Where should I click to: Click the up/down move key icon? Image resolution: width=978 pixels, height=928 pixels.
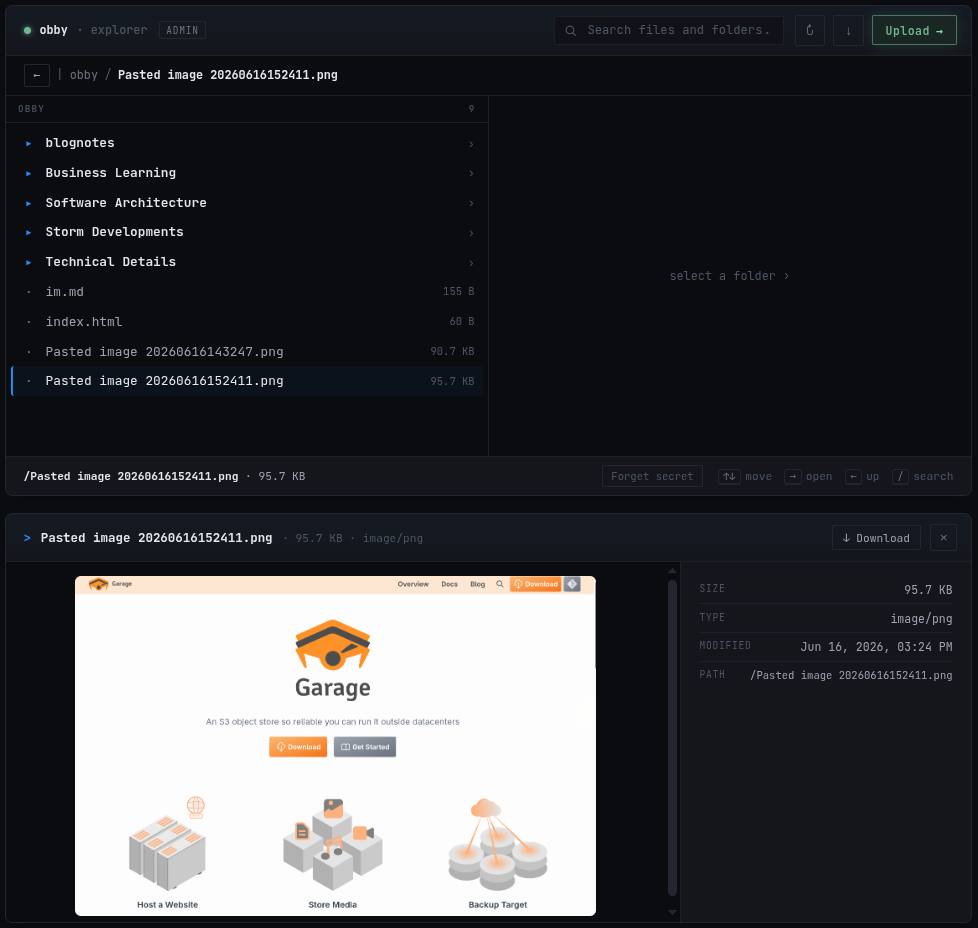coord(729,476)
